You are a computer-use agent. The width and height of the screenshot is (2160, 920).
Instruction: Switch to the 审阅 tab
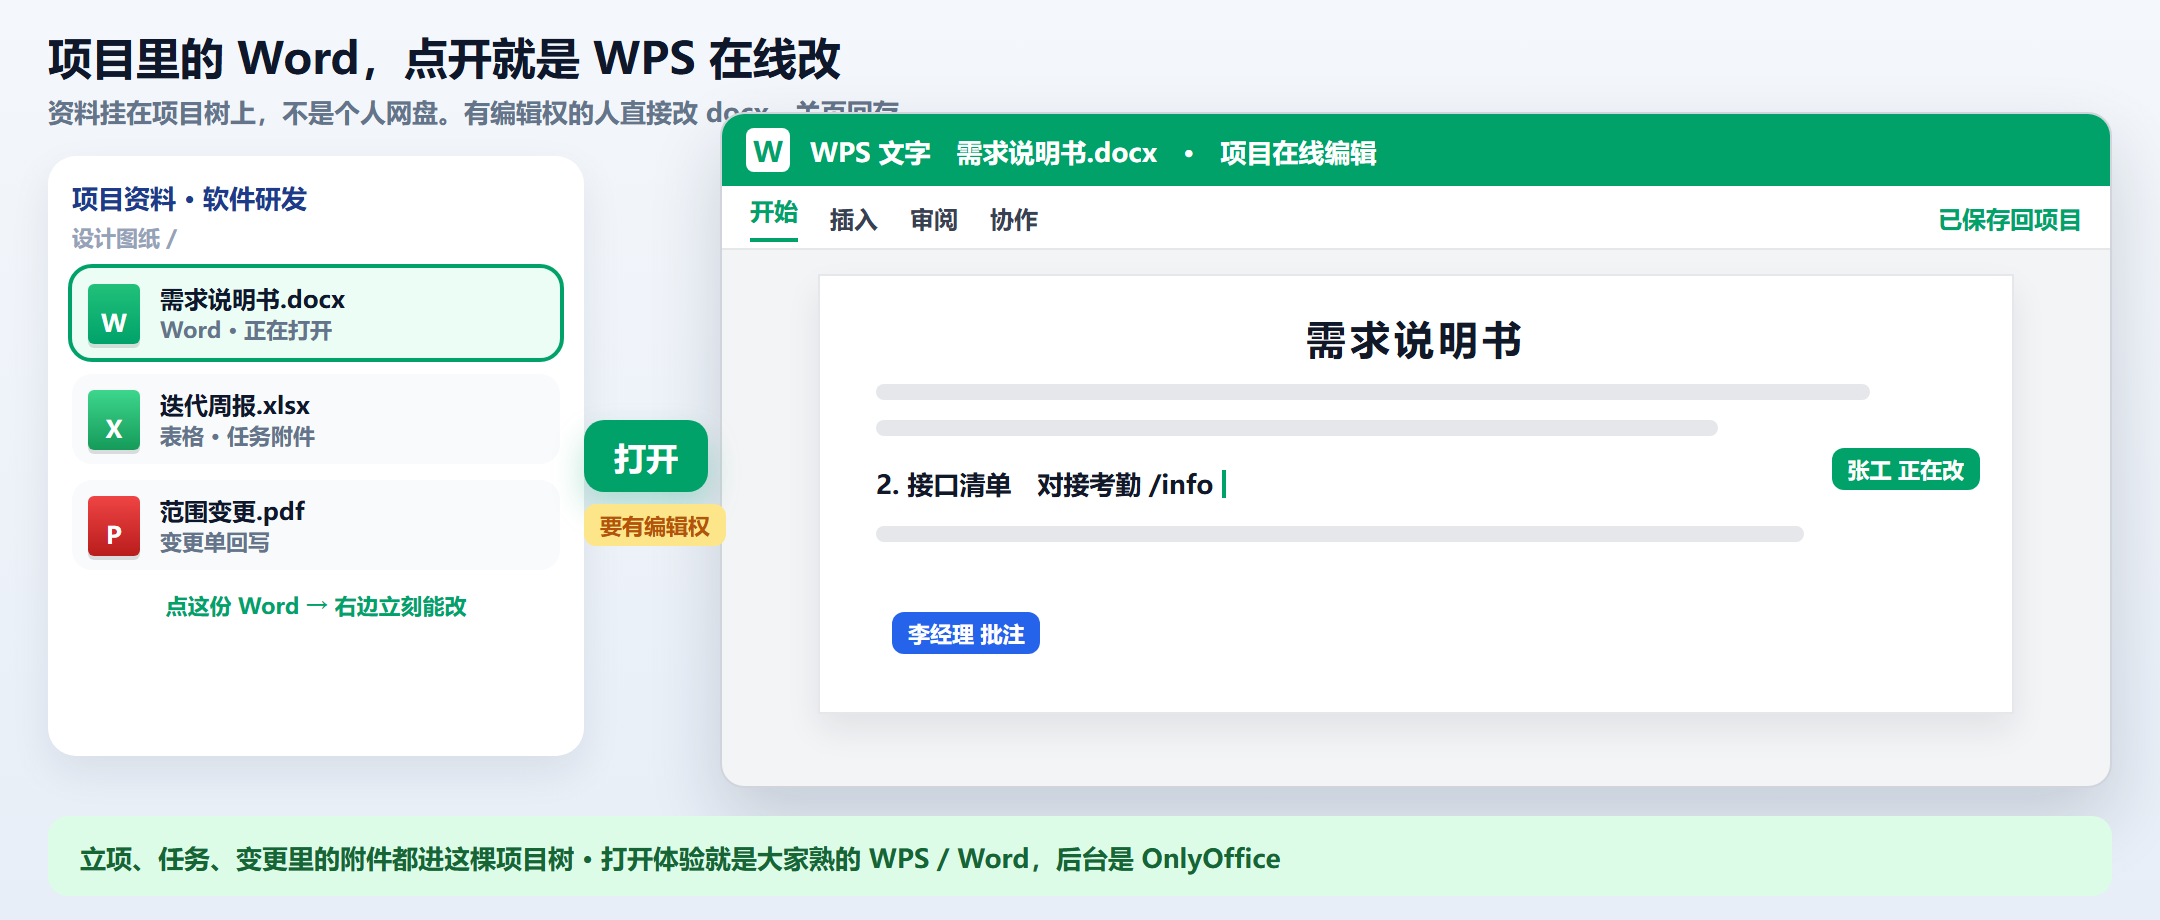click(934, 220)
